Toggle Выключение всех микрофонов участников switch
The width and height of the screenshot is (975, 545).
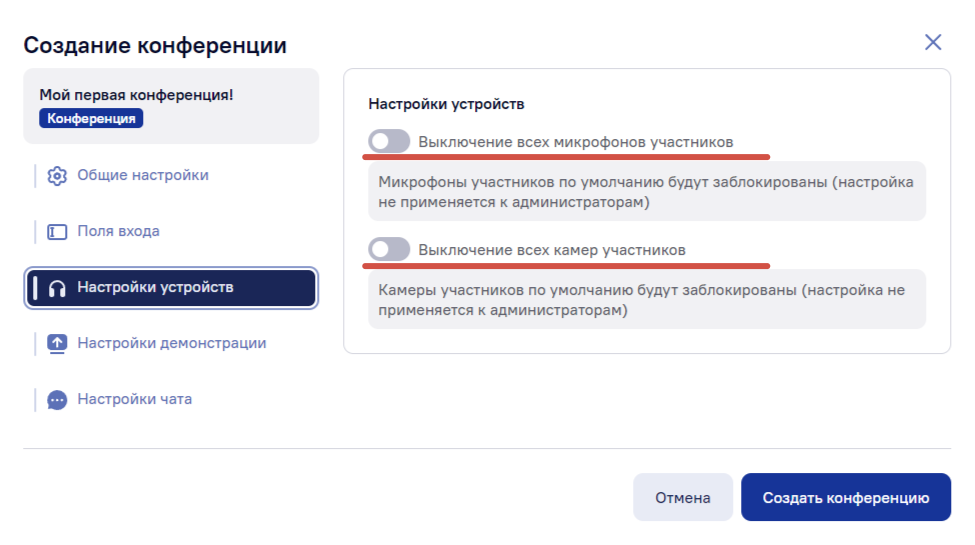(x=389, y=141)
